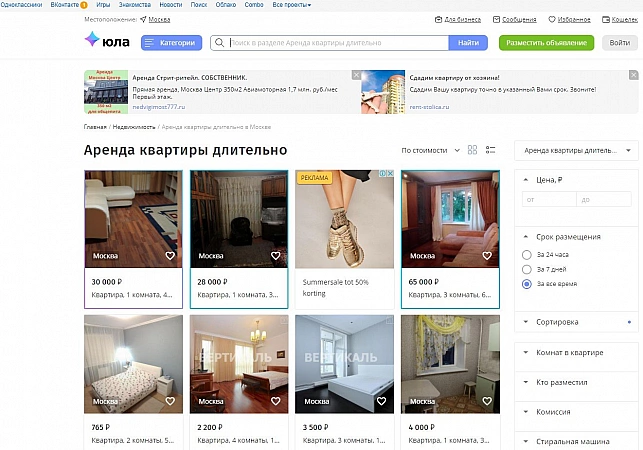Close the Стрит-ритейл ad banner
This screenshot has width=643, height=450.
point(356,75)
